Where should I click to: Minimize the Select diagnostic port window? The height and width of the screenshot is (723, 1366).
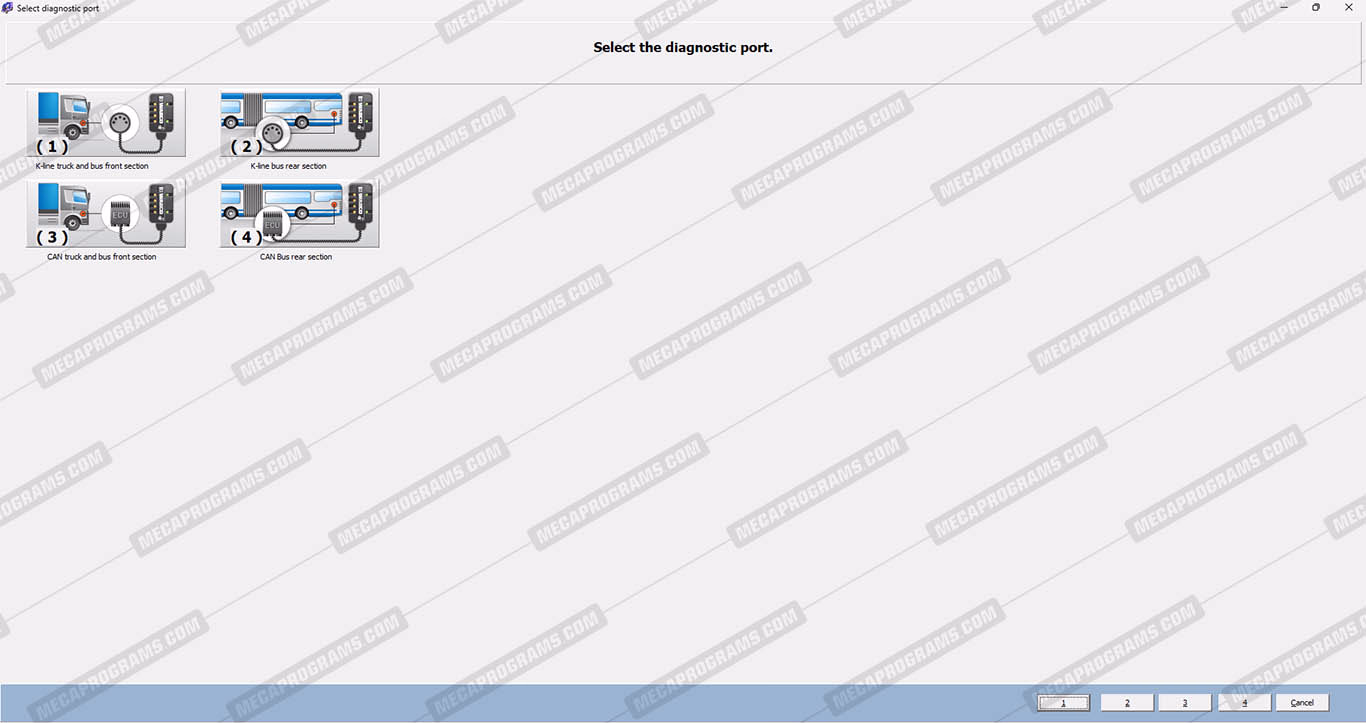1284,8
